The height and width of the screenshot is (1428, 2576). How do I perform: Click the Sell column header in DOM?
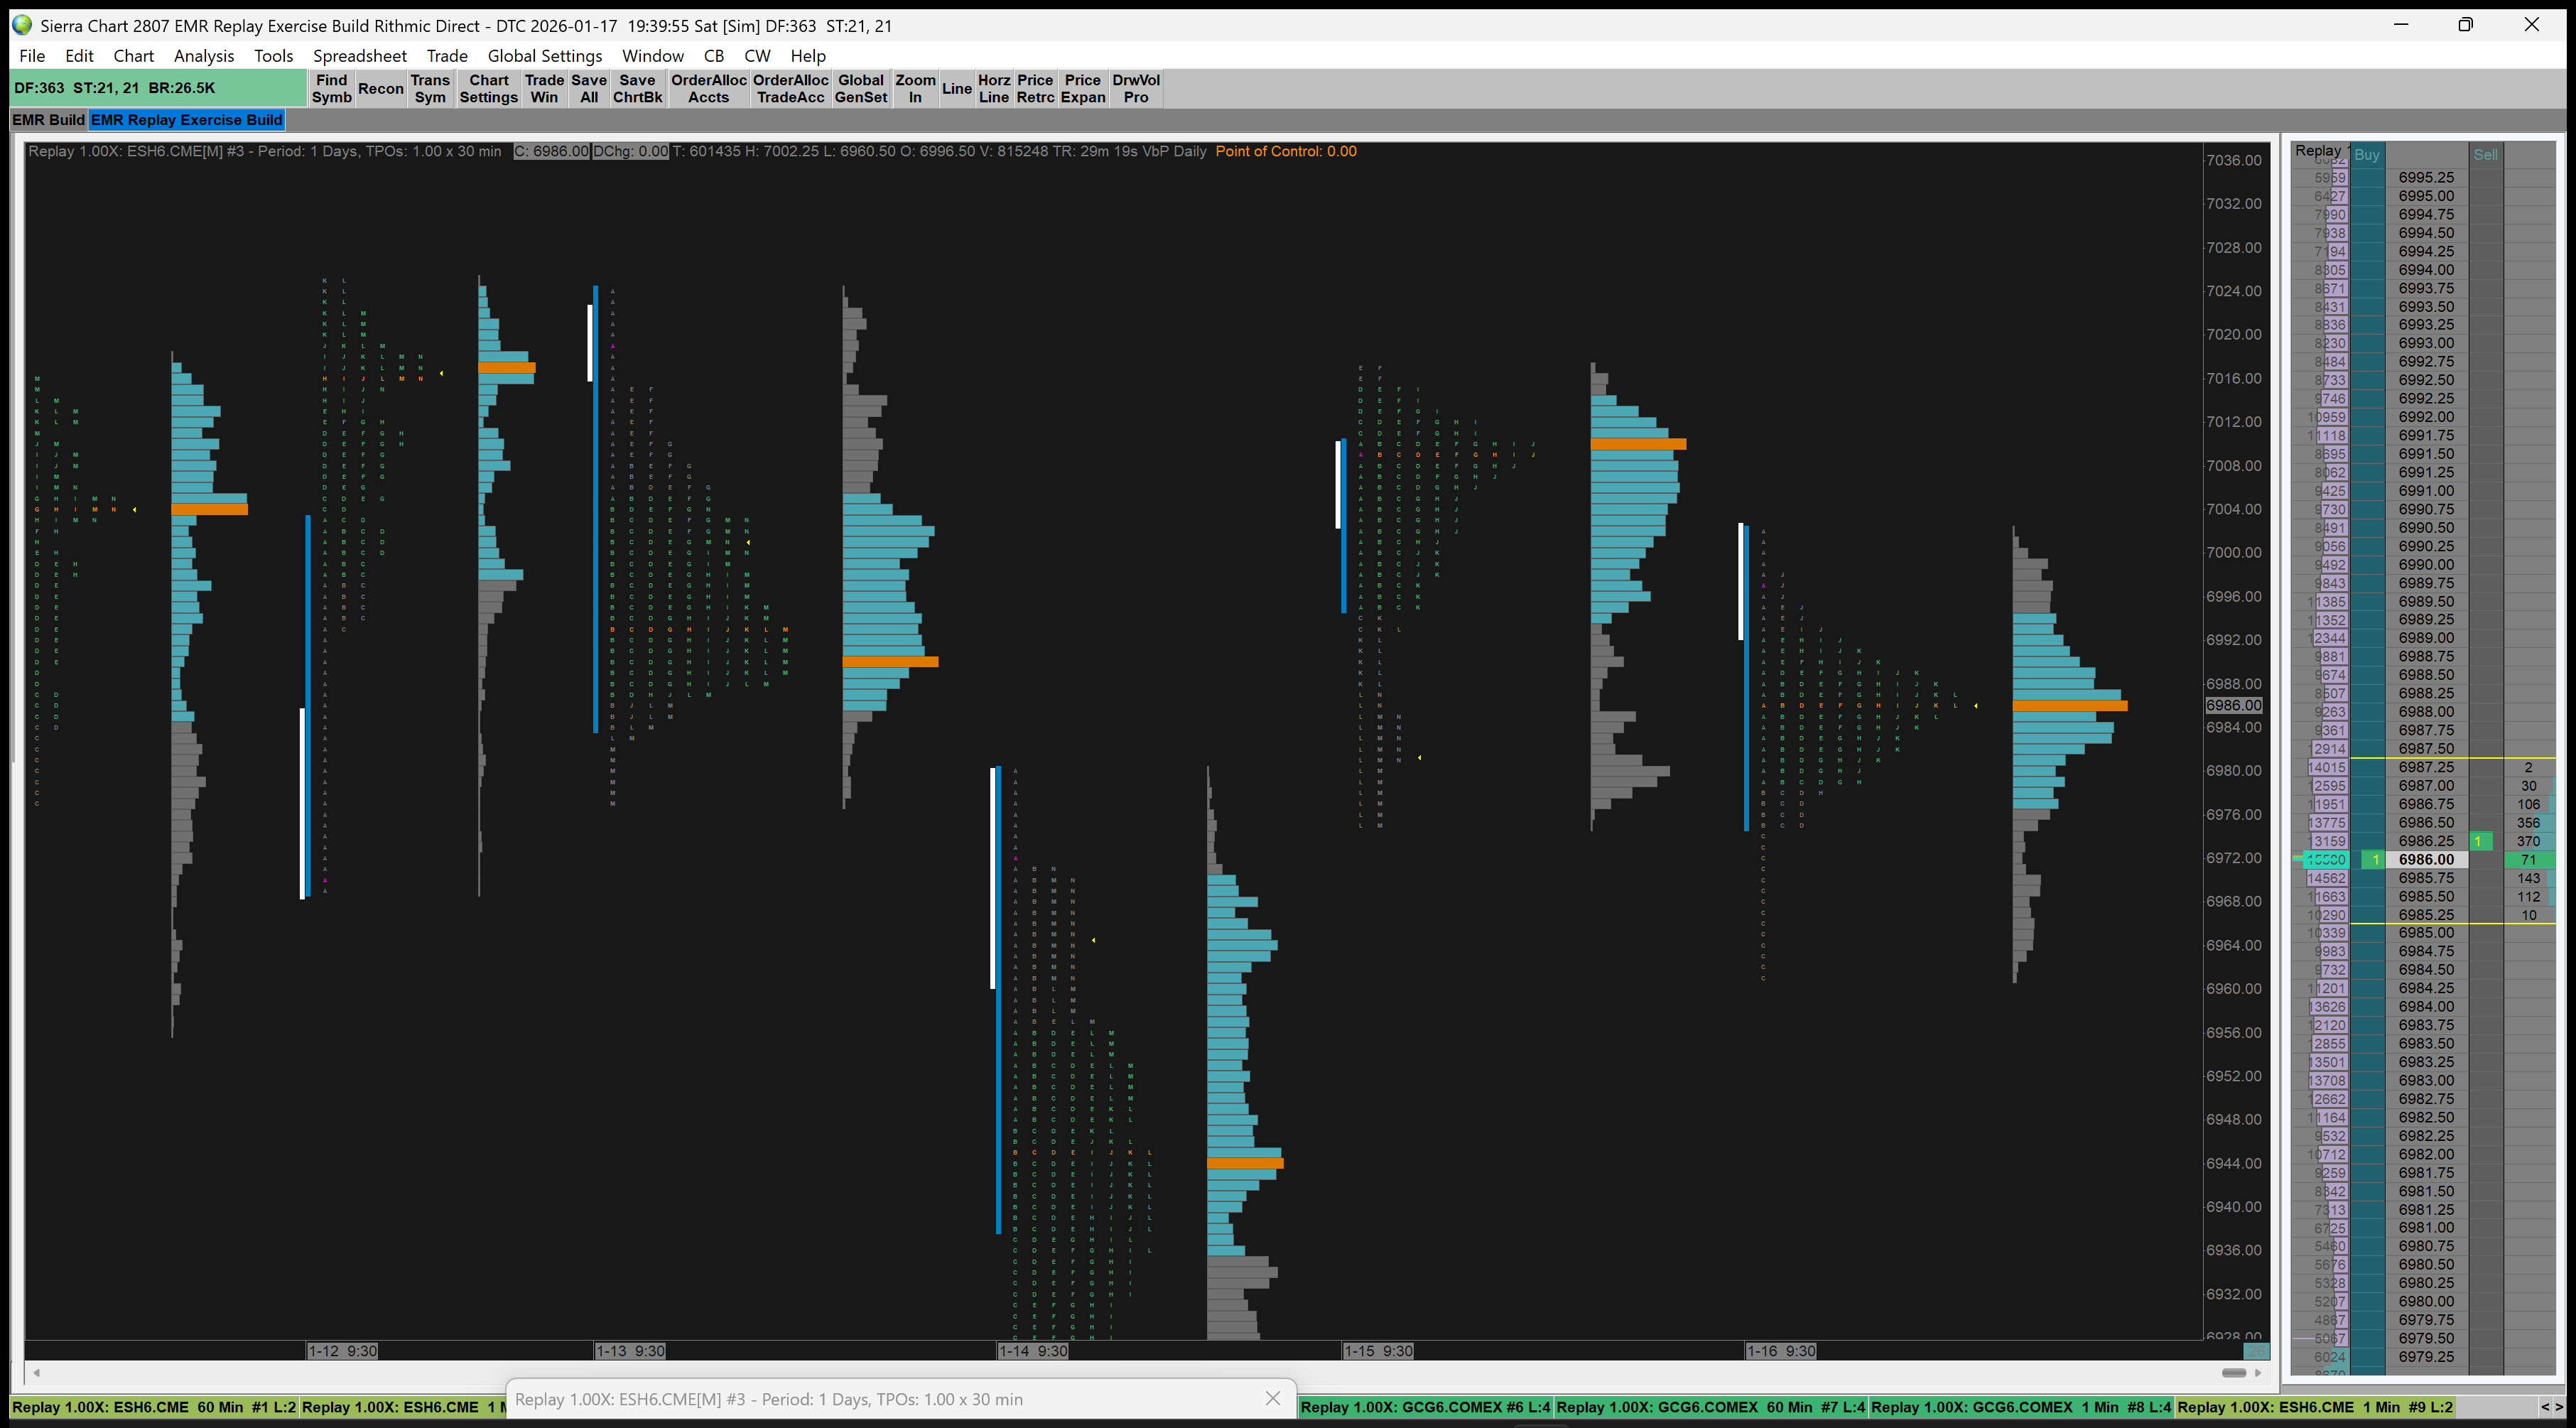pos(2485,154)
